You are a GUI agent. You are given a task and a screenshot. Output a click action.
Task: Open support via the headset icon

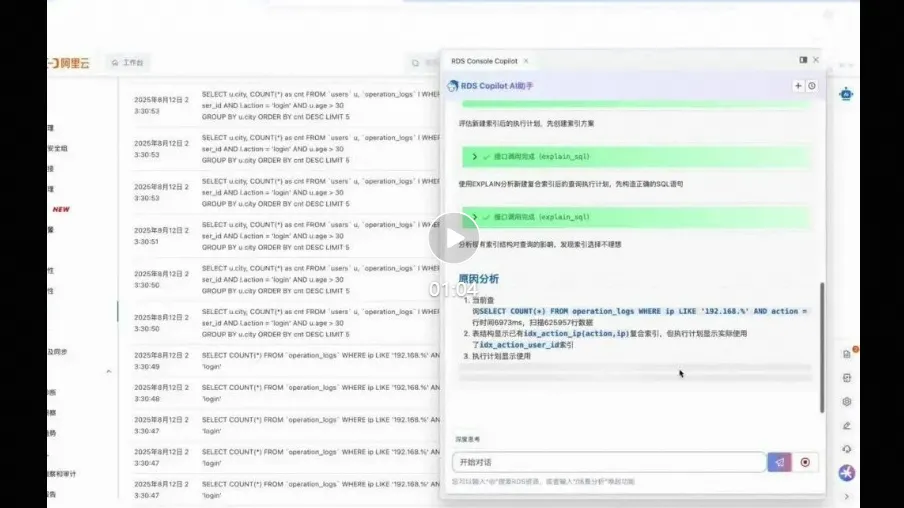tap(847, 449)
